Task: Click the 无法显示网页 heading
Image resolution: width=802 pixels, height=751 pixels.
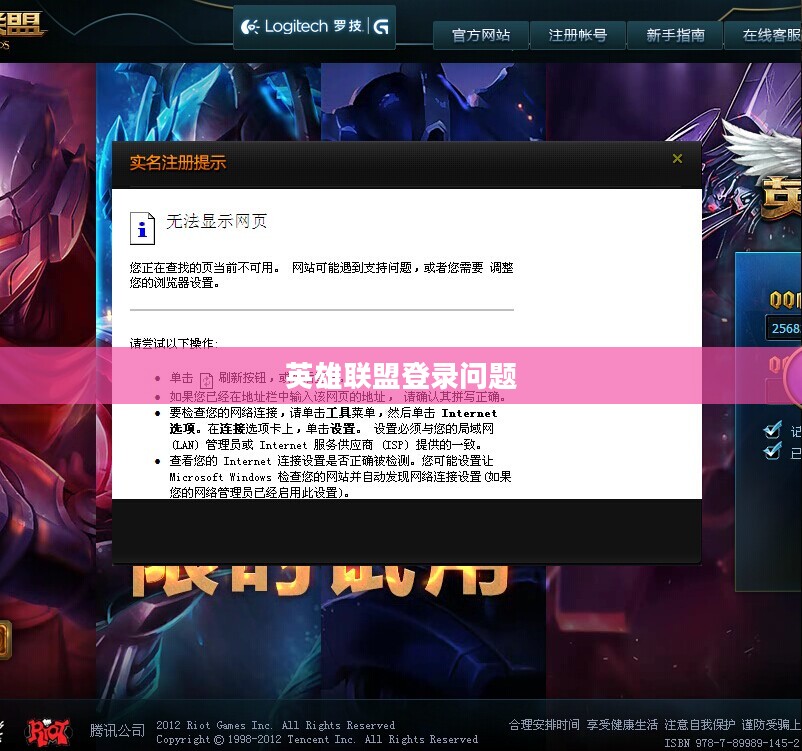Action: click(216, 222)
